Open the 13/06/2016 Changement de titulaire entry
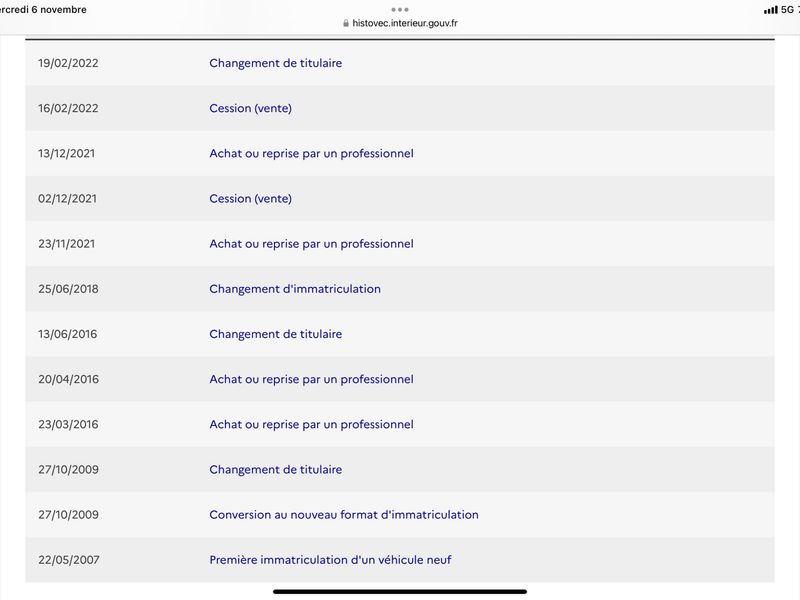 tap(276, 334)
